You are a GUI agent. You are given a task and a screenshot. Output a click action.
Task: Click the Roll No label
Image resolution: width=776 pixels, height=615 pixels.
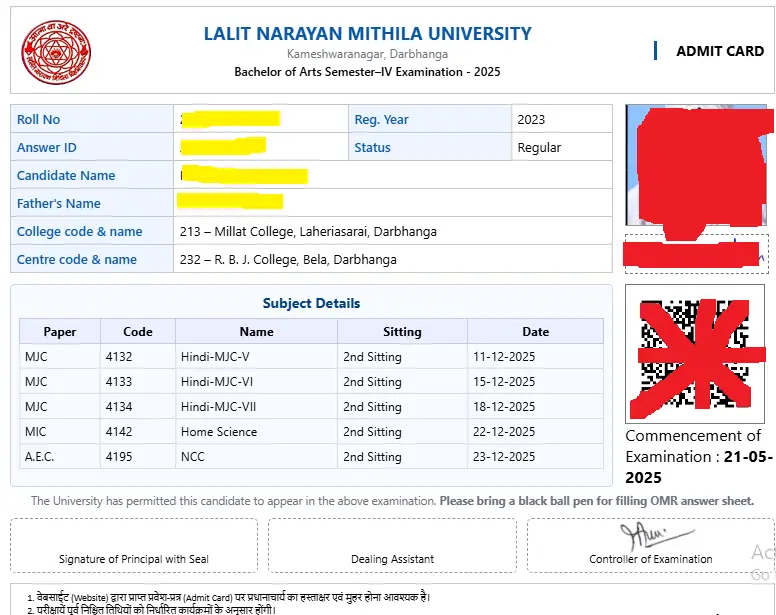coord(39,119)
